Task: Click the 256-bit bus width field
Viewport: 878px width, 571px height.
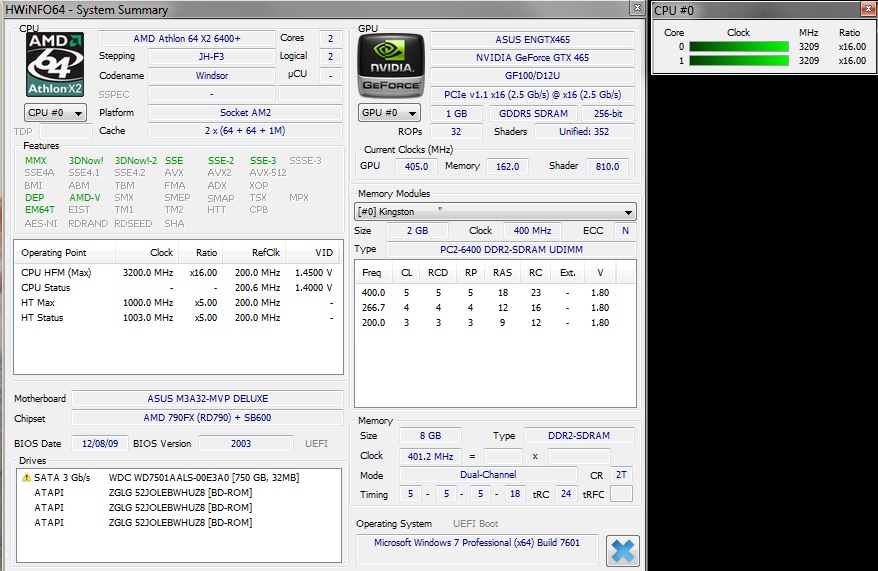Action: pos(608,114)
